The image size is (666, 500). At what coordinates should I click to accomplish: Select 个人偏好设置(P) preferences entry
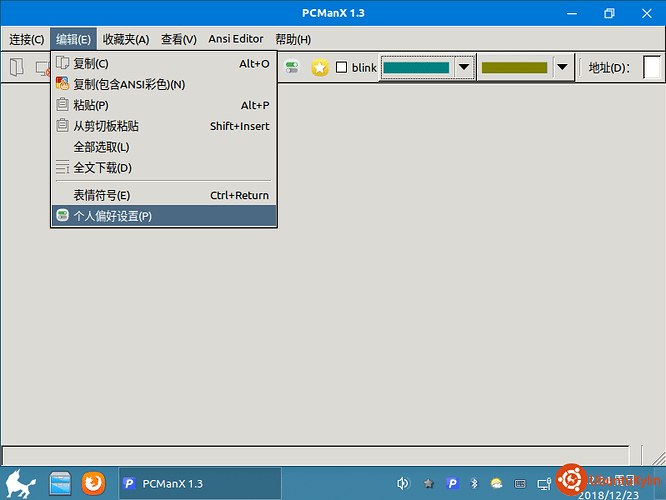pyautogui.click(x=164, y=216)
